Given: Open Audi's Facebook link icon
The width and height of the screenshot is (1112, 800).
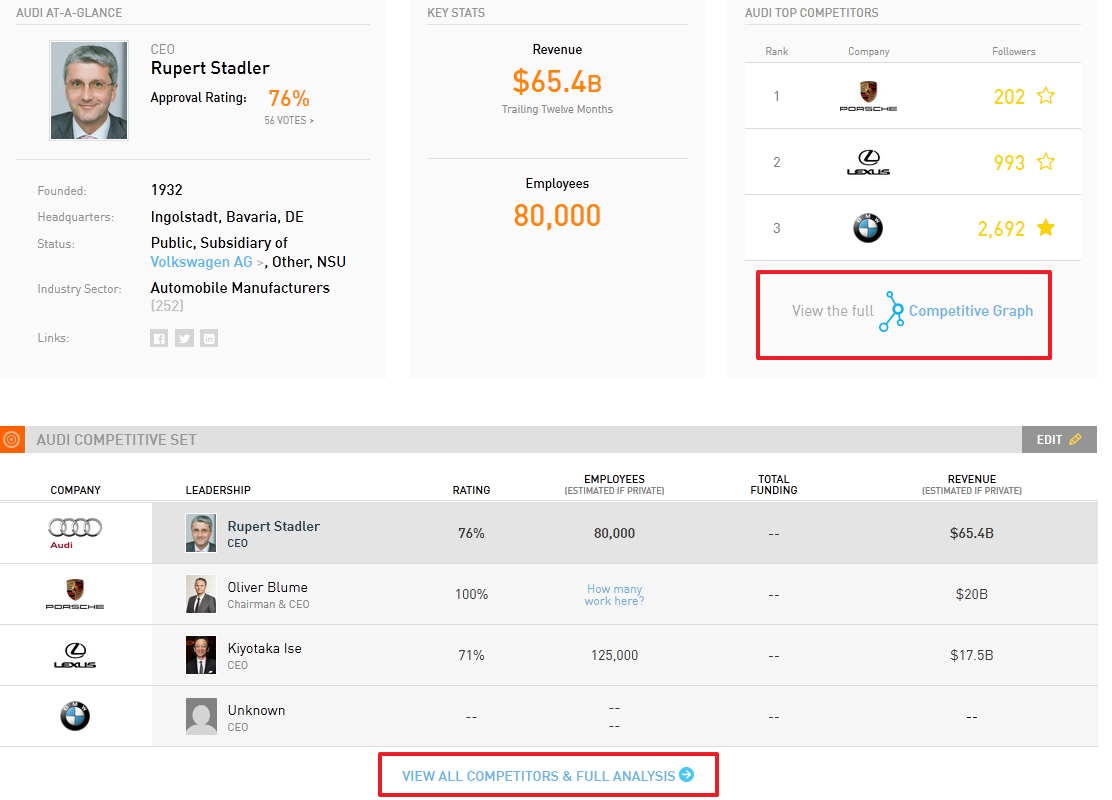Looking at the screenshot, I should pos(159,338).
